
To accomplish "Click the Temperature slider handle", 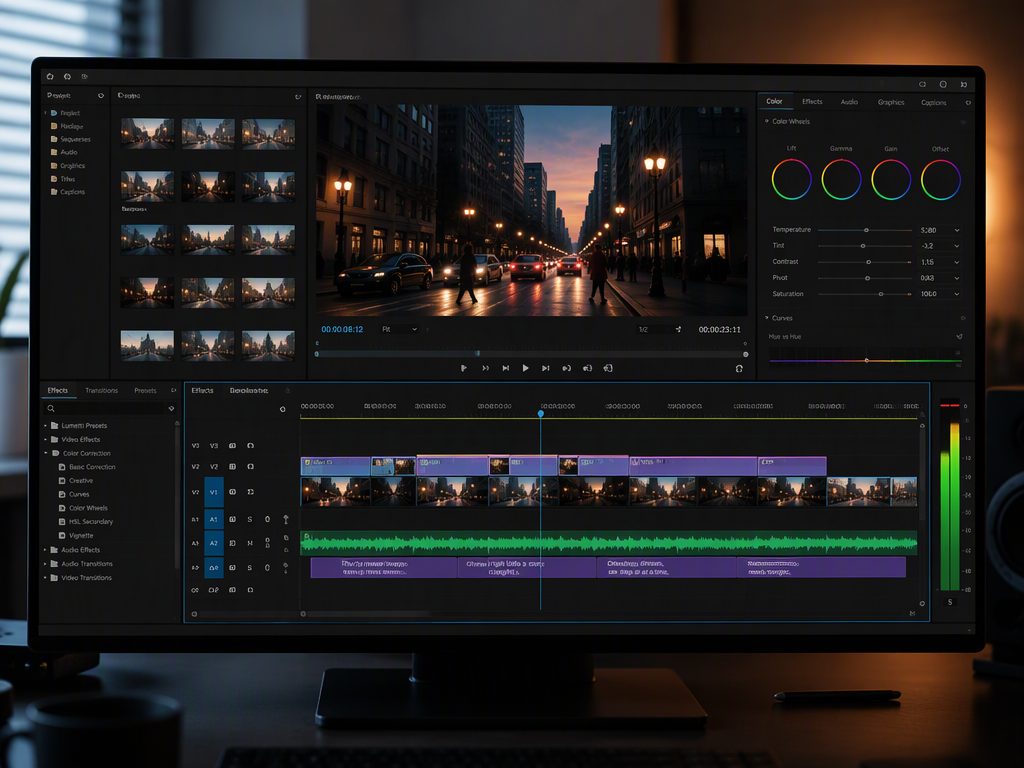I will [x=867, y=230].
